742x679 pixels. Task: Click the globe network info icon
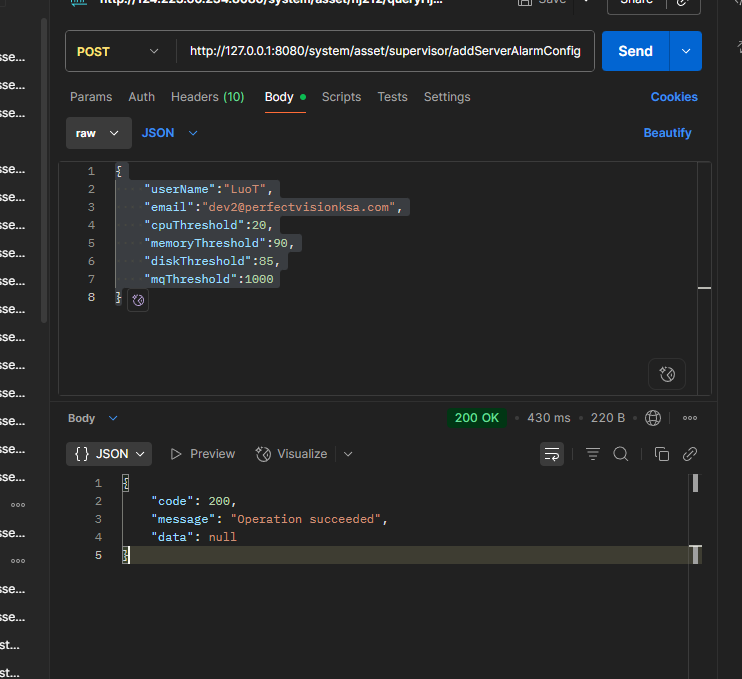coord(653,418)
